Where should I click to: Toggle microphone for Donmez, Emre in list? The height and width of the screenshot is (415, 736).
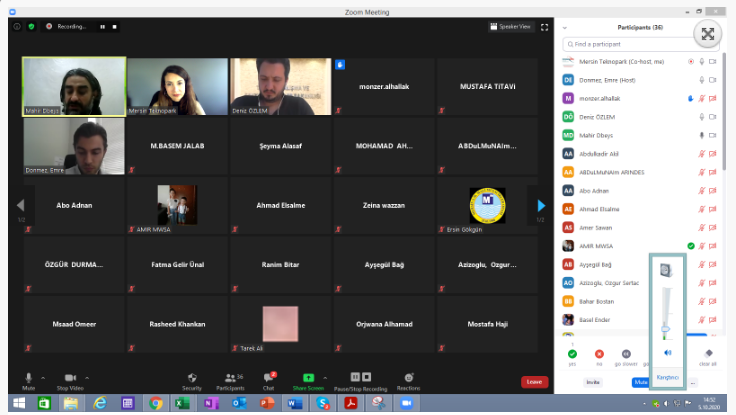(x=702, y=80)
